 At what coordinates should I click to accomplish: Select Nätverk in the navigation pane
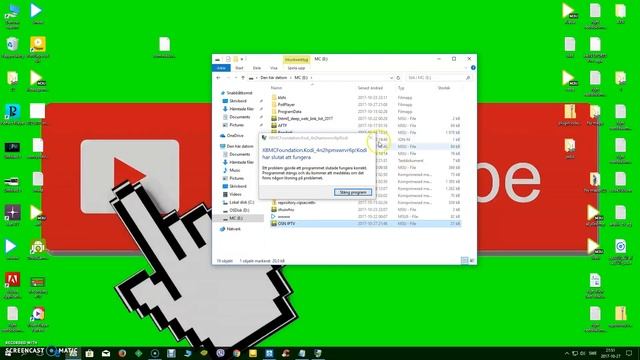click(233, 229)
